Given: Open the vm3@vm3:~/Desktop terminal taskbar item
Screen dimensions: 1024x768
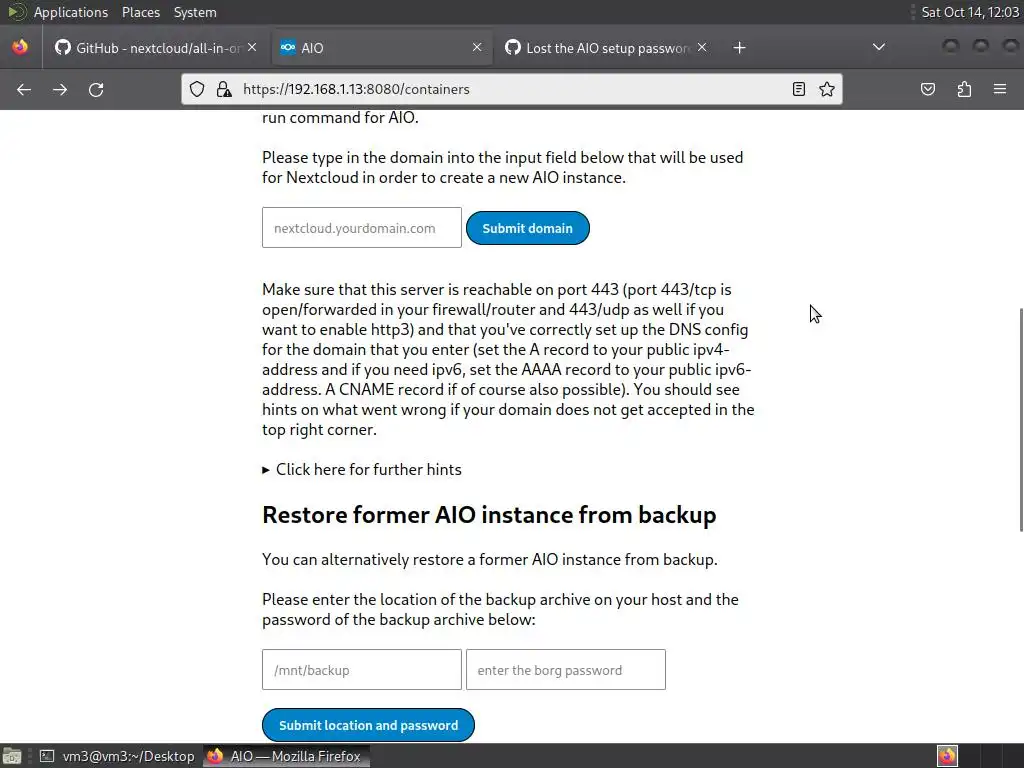Looking at the screenshot, I should (117, 756).
